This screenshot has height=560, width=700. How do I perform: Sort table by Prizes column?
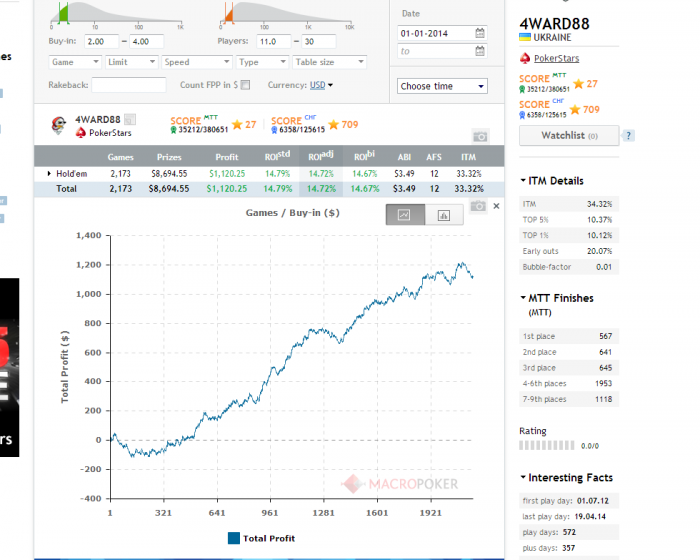click(x=169, y=157)
